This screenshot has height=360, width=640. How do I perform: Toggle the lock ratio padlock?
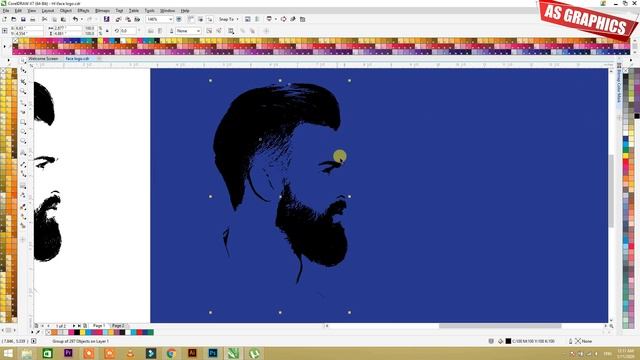107,31
